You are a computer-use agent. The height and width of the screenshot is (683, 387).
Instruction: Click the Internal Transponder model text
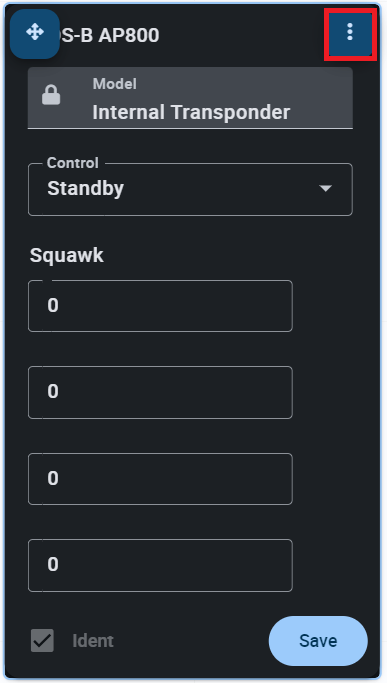pyautogui.click(x=191, y=112)
